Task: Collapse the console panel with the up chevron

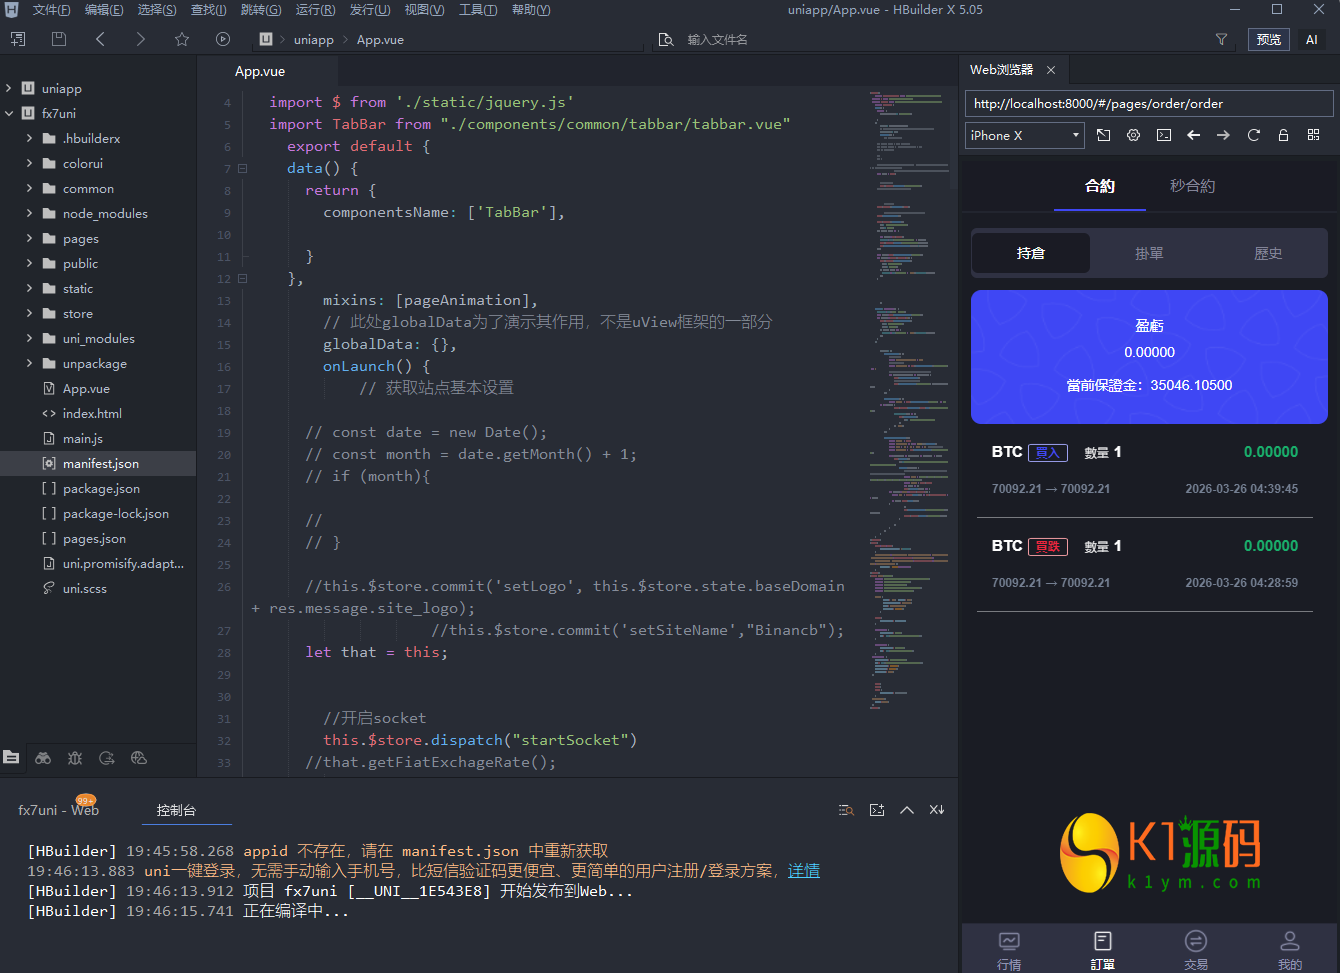Action: point(907,810)
